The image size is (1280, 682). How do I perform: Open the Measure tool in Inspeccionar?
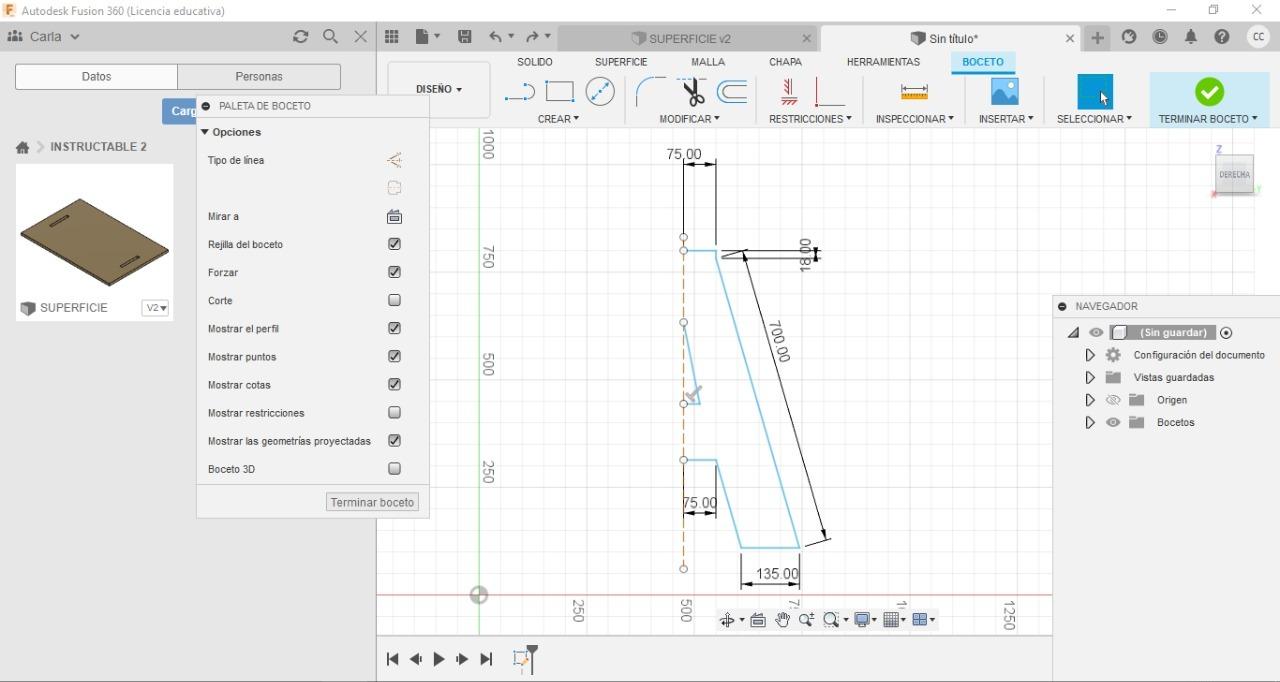(914, 92)
